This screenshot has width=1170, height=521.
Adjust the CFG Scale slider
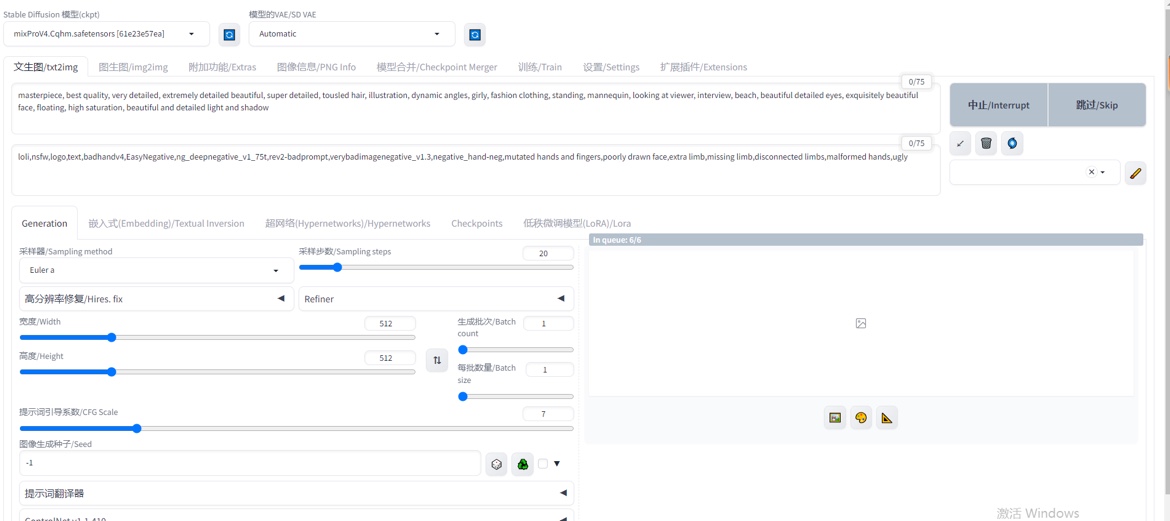pyautogui.click(x=296, y=428)
